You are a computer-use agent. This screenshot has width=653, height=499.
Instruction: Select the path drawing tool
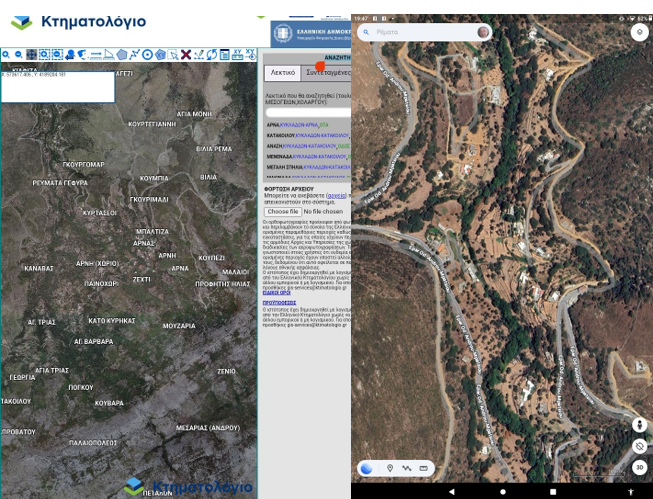(x=406, y=468)
